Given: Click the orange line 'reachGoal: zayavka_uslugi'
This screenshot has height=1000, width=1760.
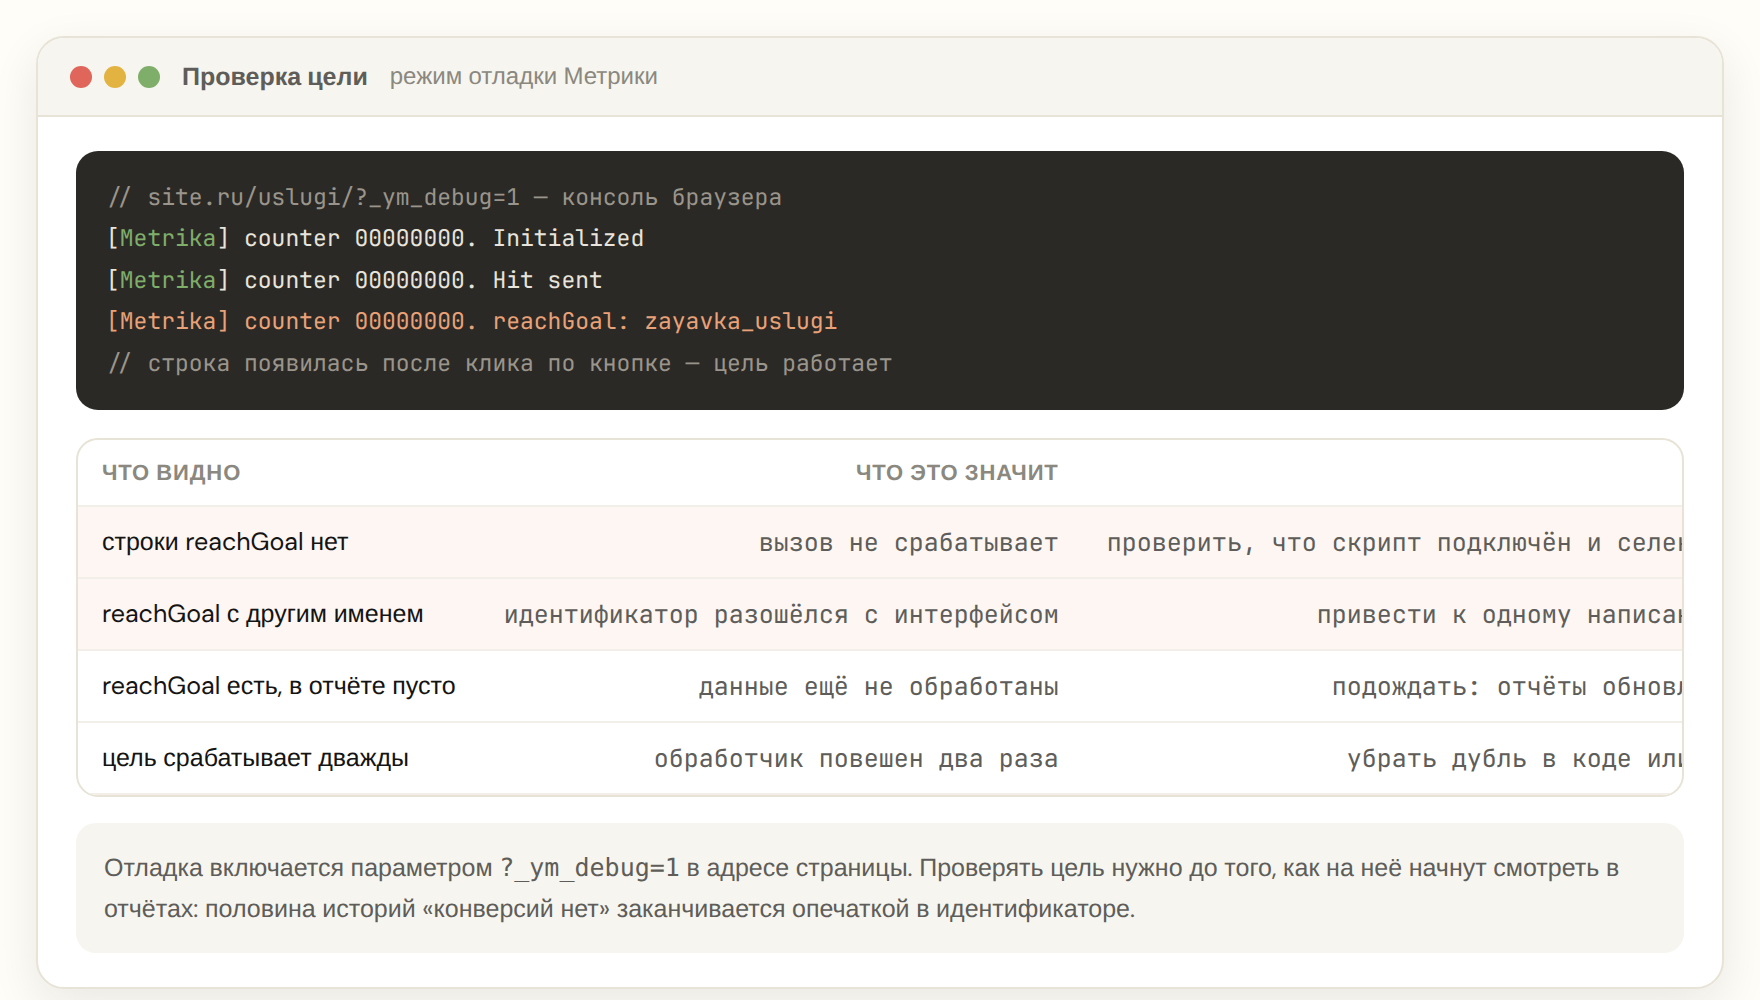Looking at the screenshot, I should (472, 322).
